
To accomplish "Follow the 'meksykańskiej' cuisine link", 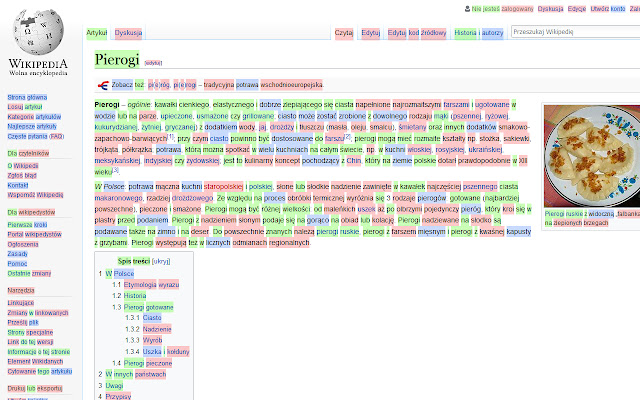I will [x=117, y=160].
